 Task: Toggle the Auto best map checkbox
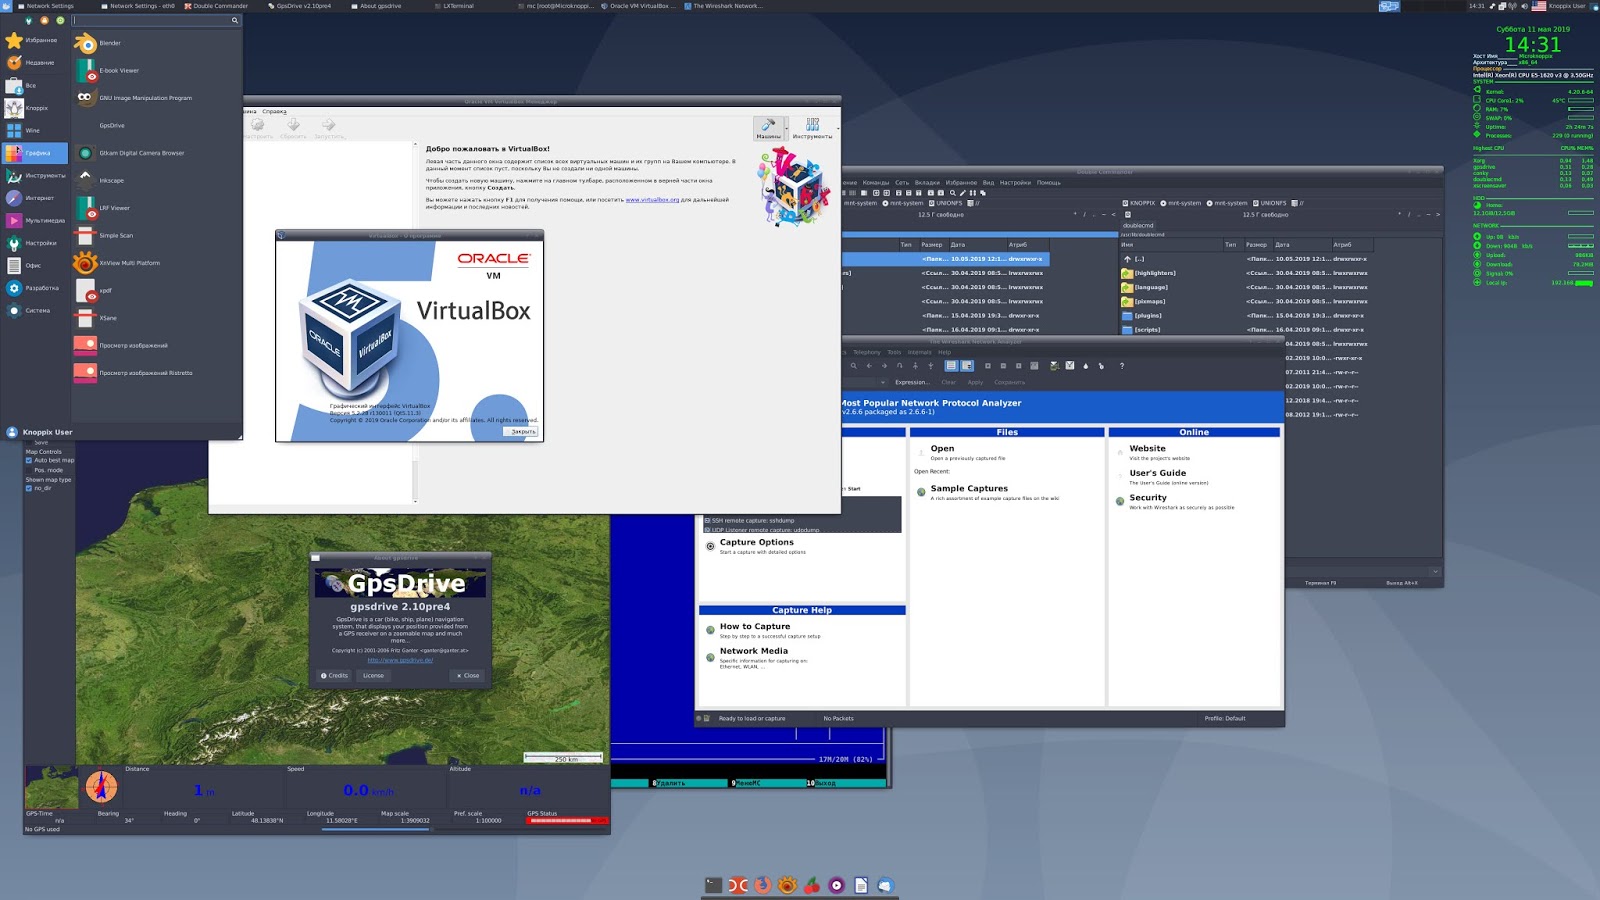tap(29, 460)
